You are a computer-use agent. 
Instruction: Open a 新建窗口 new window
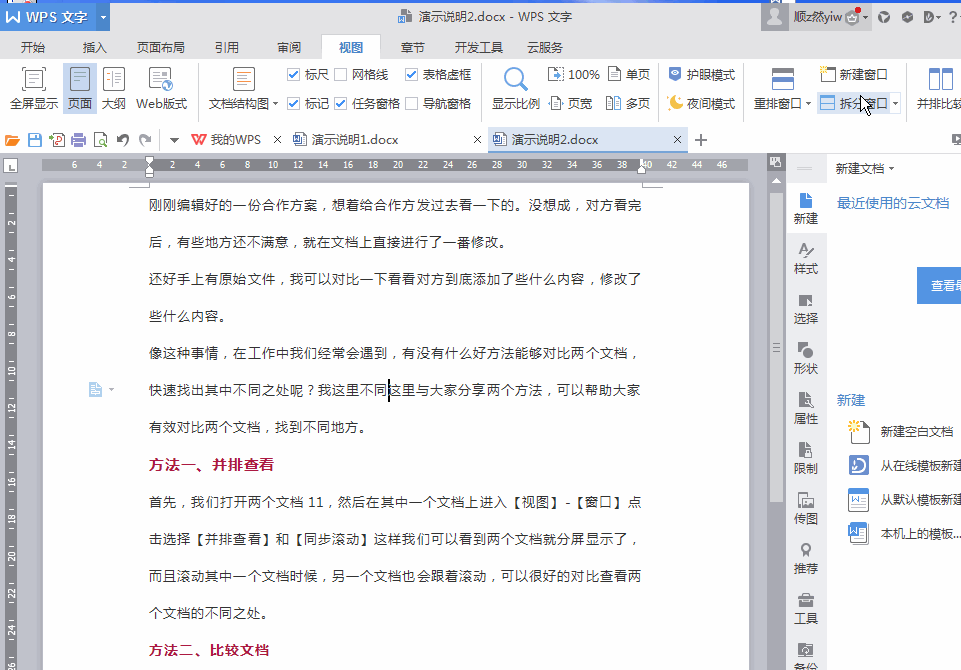pyautogui.click(x=854, y=75)
